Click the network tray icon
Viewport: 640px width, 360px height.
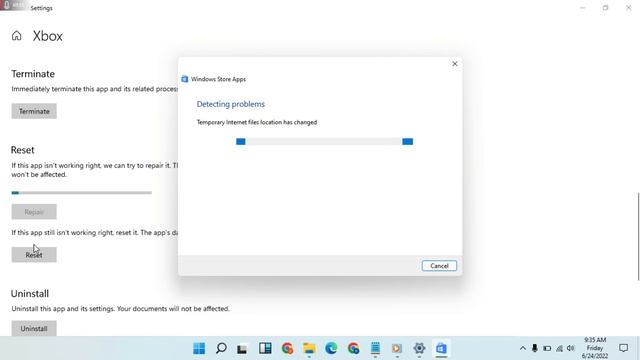[x=559, y=348]
